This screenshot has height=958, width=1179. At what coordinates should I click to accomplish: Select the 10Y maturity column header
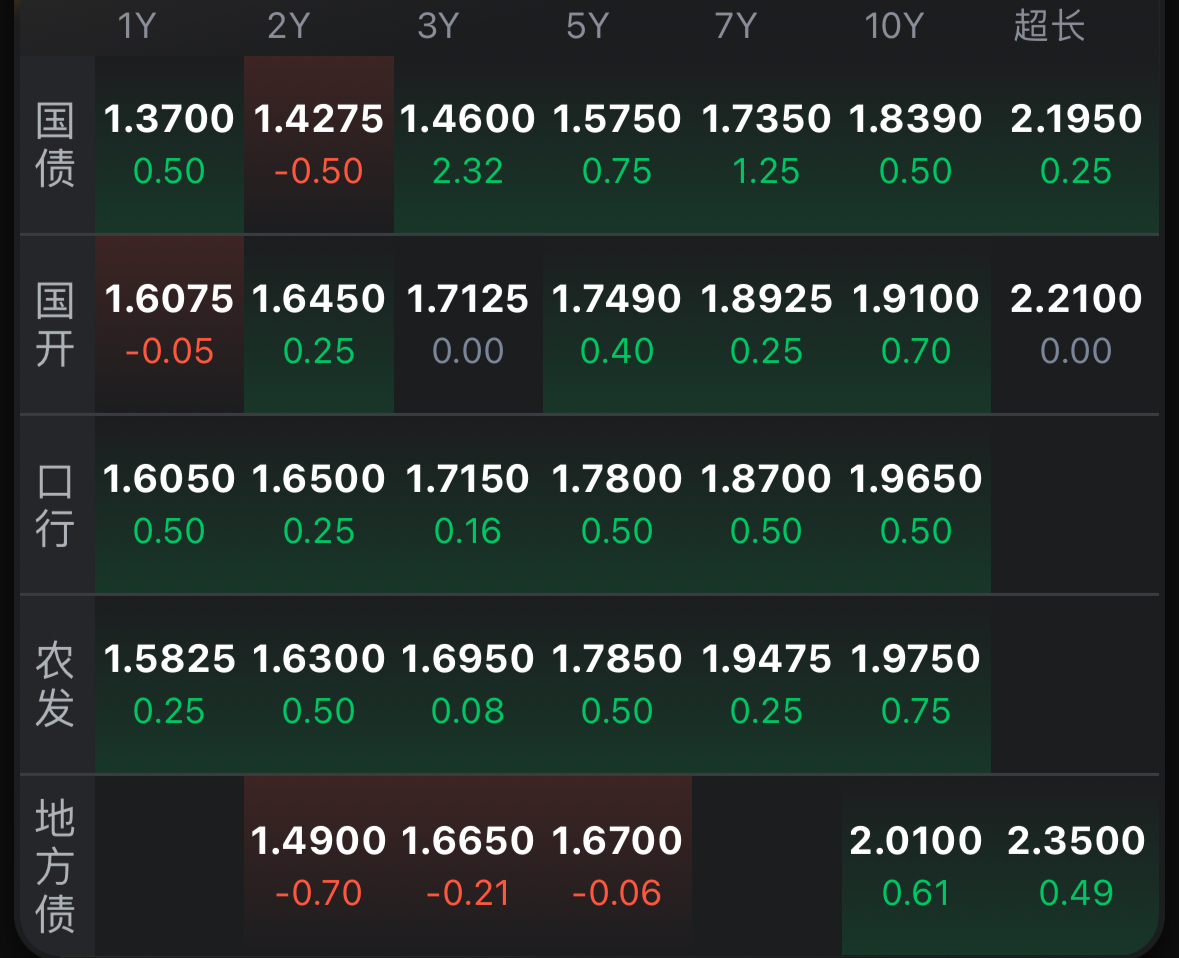[893, 26]
